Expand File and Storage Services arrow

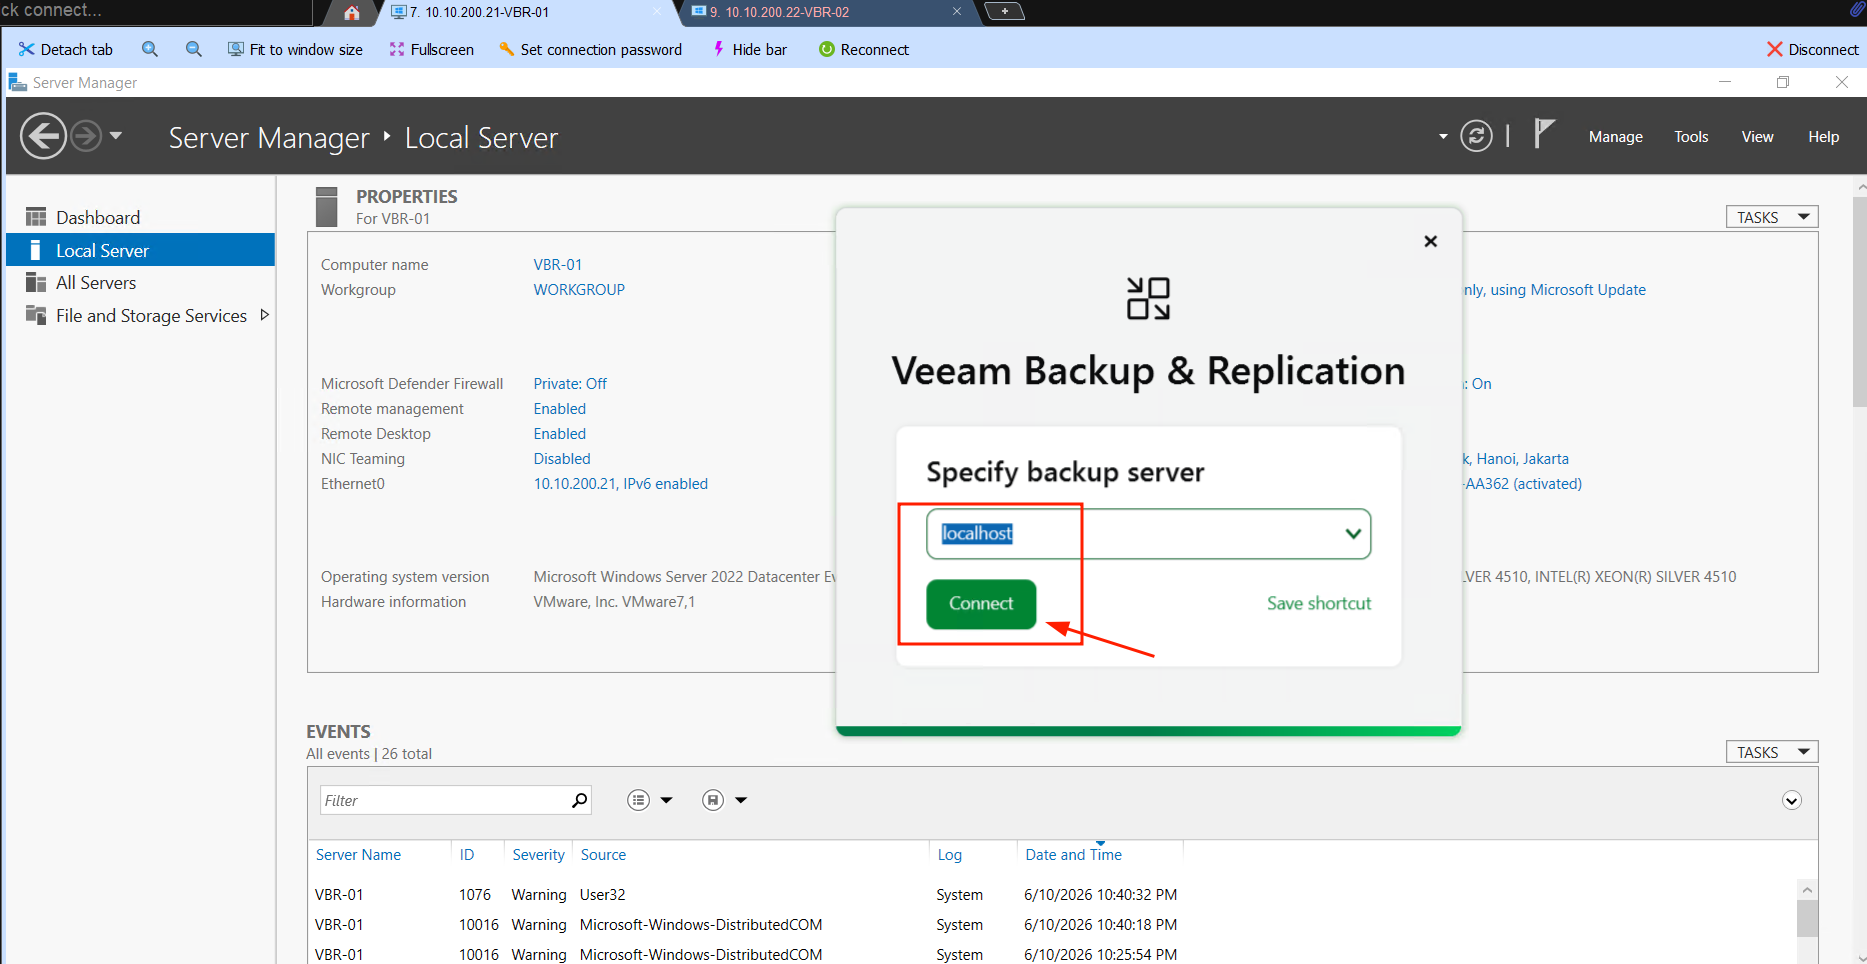(x=264, y=315)
